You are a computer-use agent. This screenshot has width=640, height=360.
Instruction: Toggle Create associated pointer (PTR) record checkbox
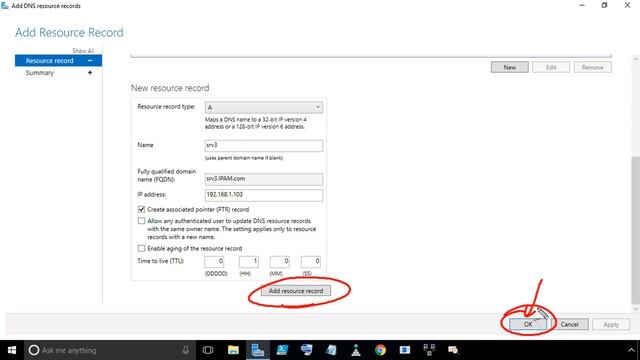click(x=141, y=209)
